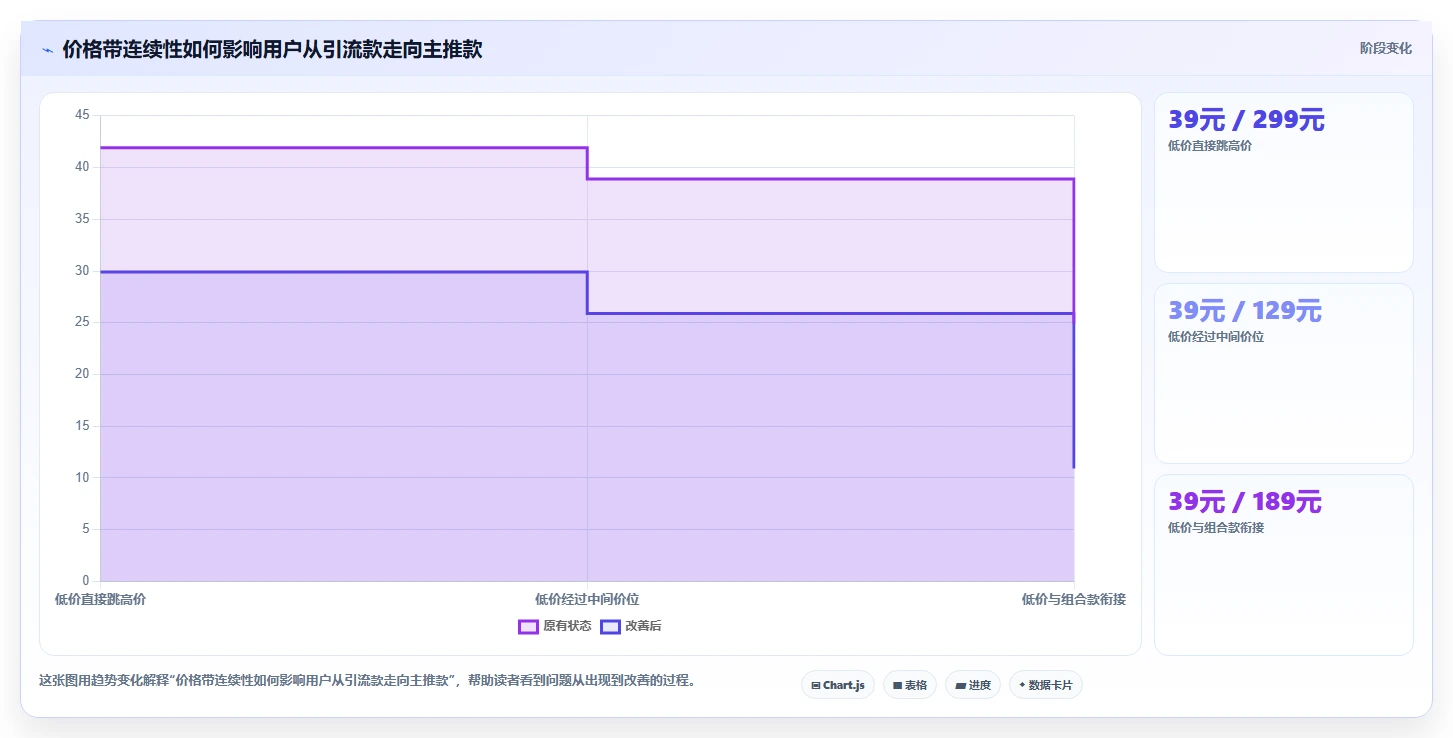
Task: Click the description text below the chart
Action: coord(367,681)
